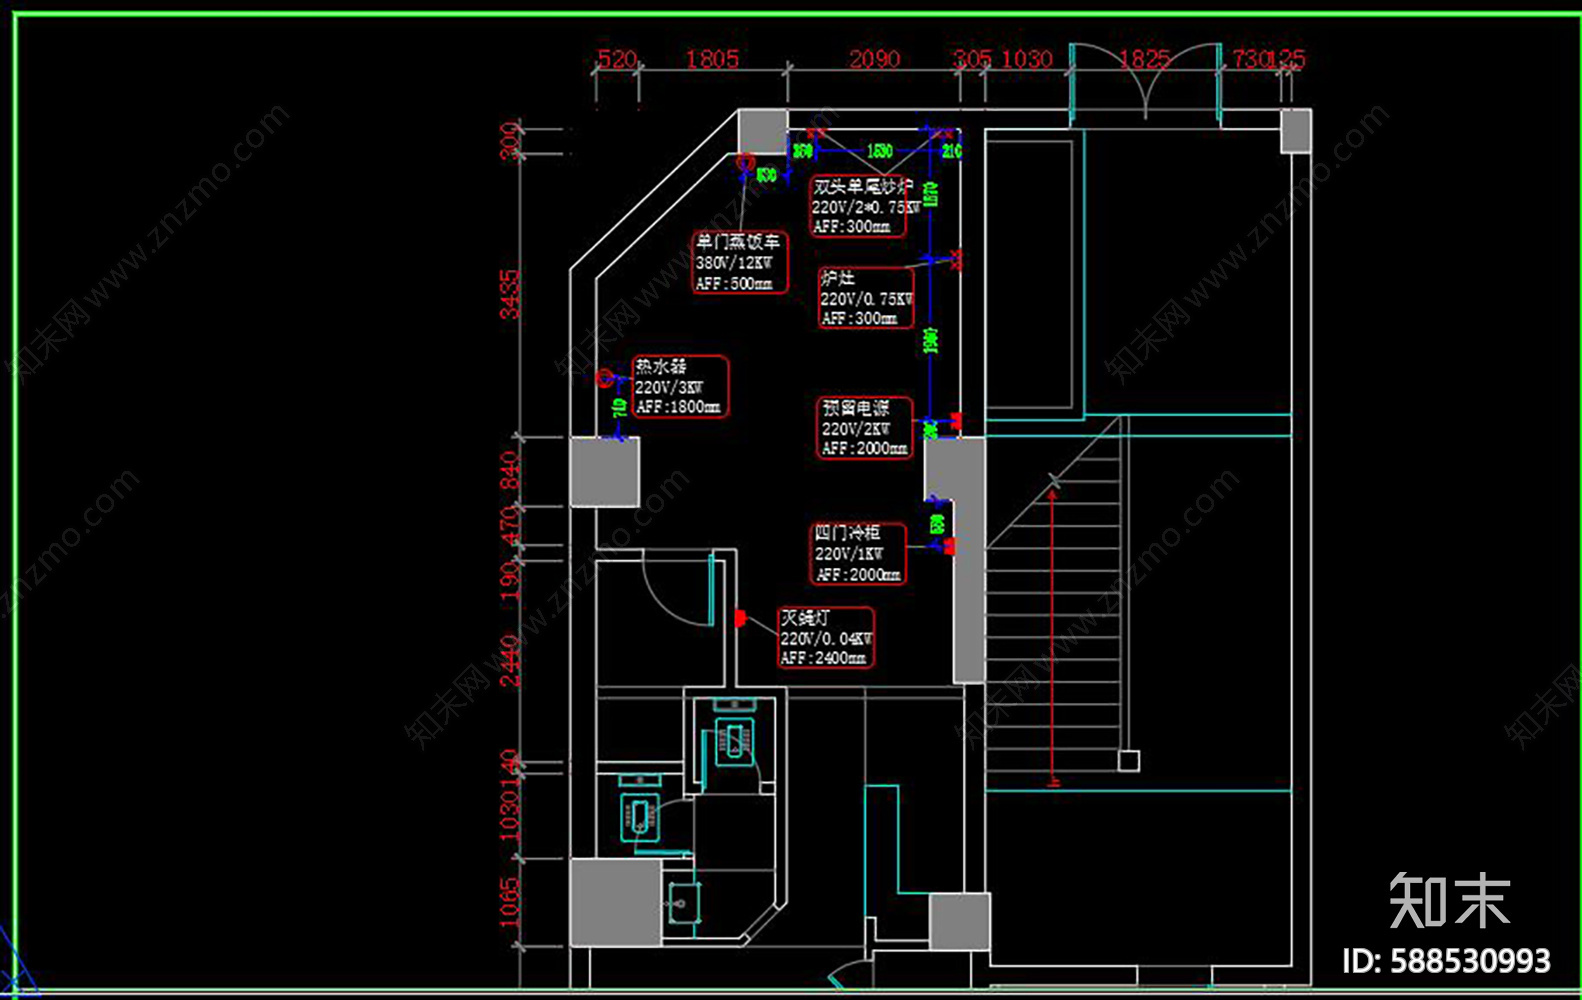Click the red circle outlet above 单门蒸饭车
This screenshot has width=1582, height=1000.
(x=745, y=163)
